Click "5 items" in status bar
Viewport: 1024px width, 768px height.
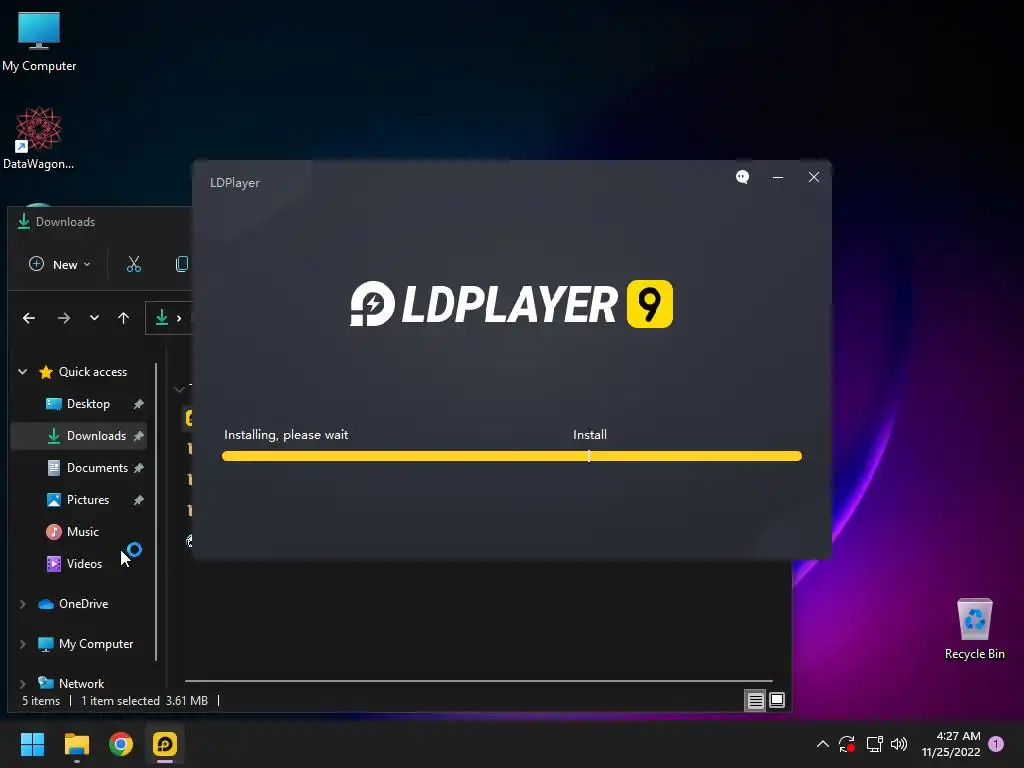click(x=40, y=701)
